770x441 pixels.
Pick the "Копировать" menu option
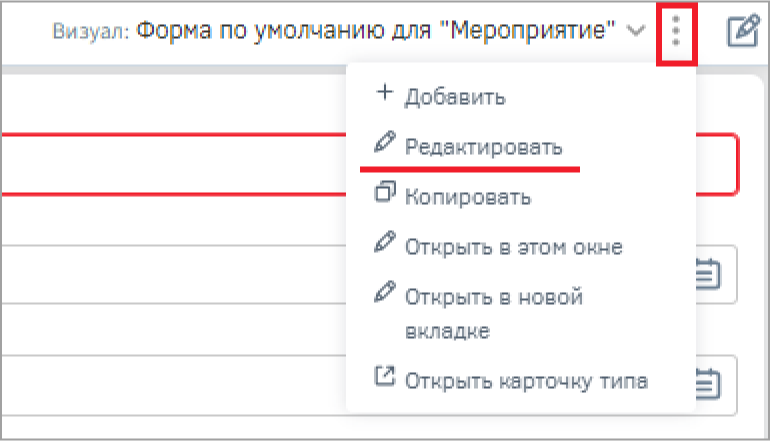pyautogui.click(x=467, y=197)
